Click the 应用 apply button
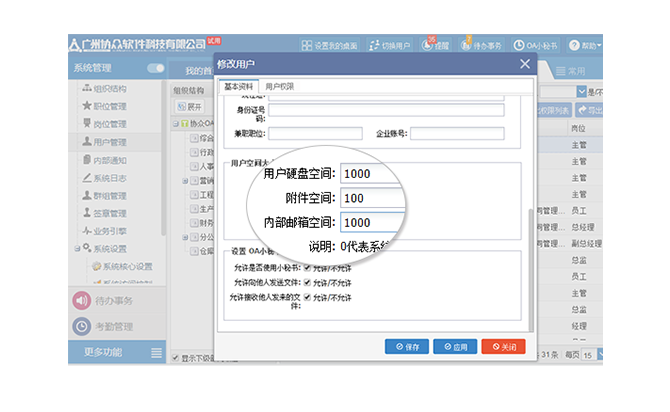 (455, 346)
